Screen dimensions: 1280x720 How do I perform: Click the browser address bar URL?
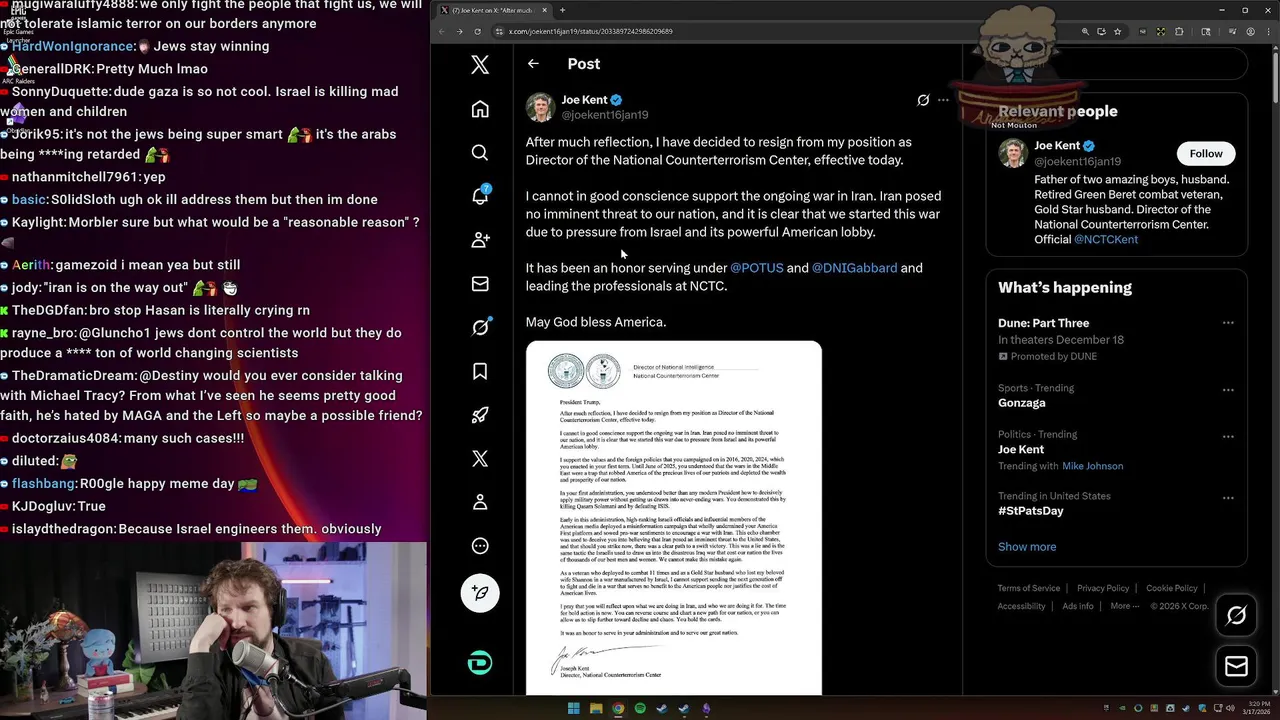pos(590,31)
